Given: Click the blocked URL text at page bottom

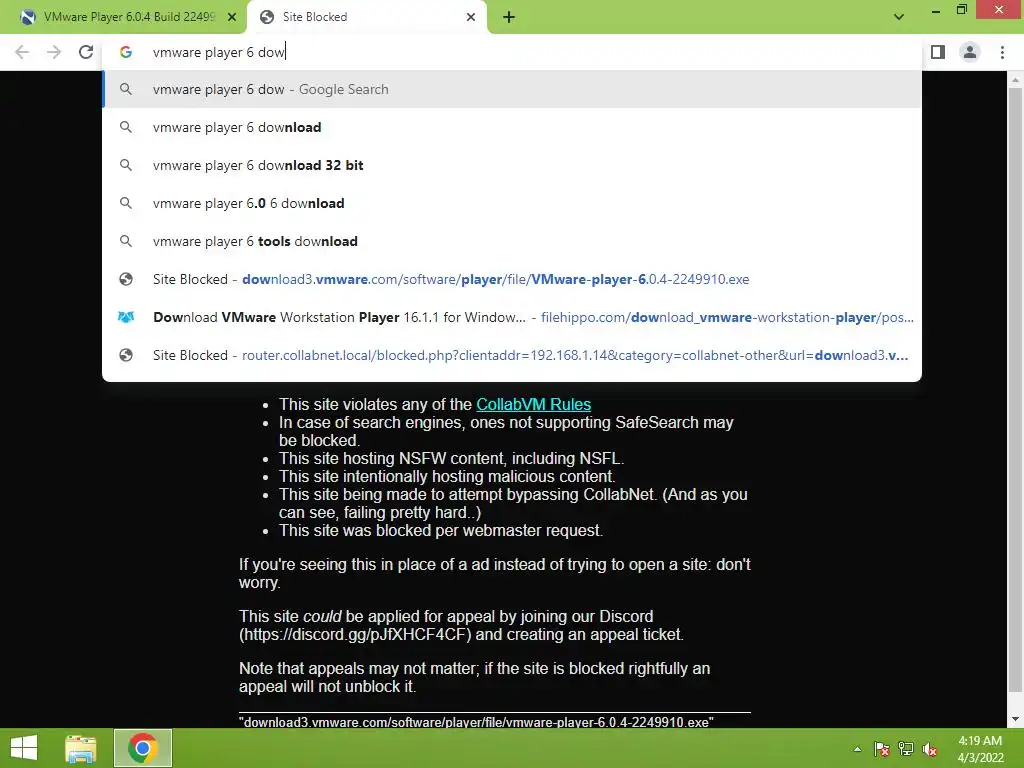Looking at the screenshot, I should point(476,722).
